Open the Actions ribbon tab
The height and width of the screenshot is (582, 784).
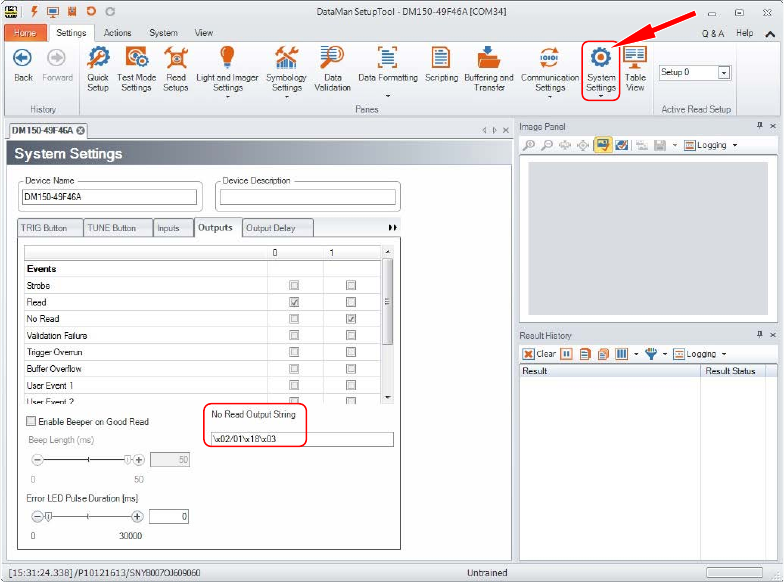[117, 33]
